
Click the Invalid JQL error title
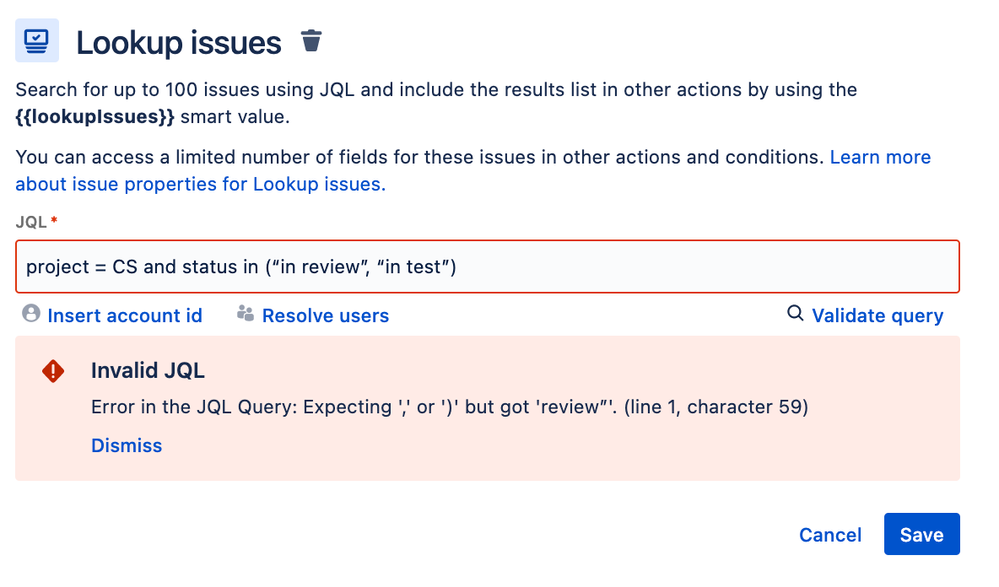(148, 370)
